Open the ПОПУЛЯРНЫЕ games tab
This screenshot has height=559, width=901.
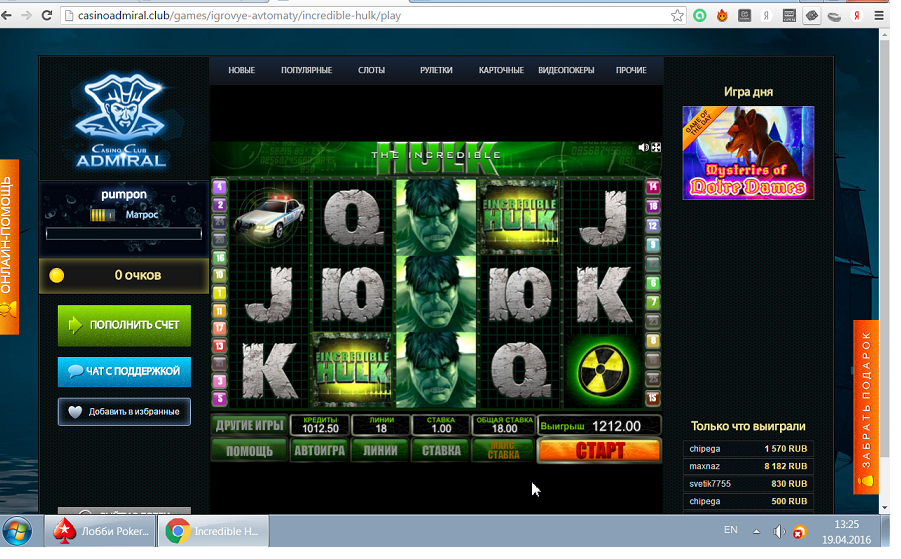coord(306,70)
